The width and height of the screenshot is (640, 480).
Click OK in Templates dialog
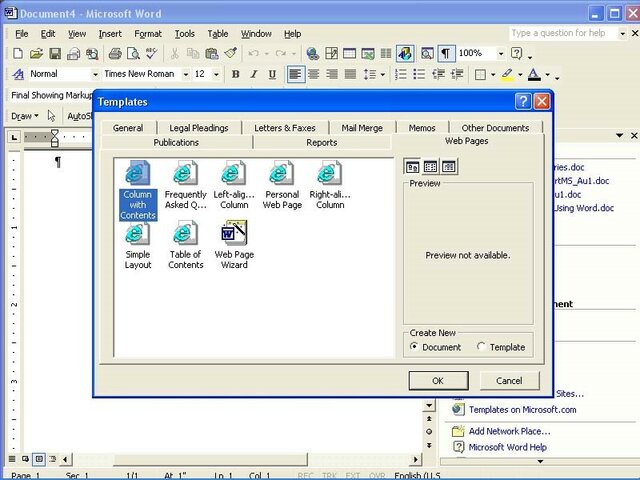[x=438, y=380]
